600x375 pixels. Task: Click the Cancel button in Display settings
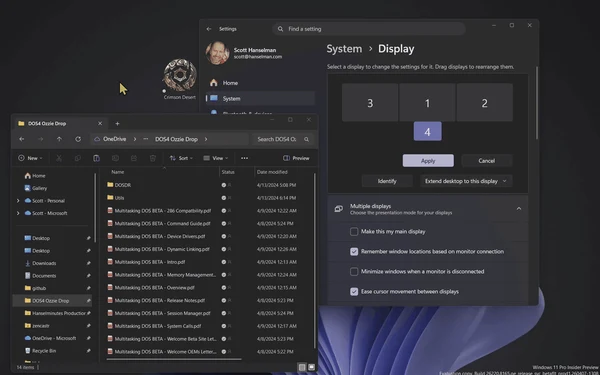point(486,161)
